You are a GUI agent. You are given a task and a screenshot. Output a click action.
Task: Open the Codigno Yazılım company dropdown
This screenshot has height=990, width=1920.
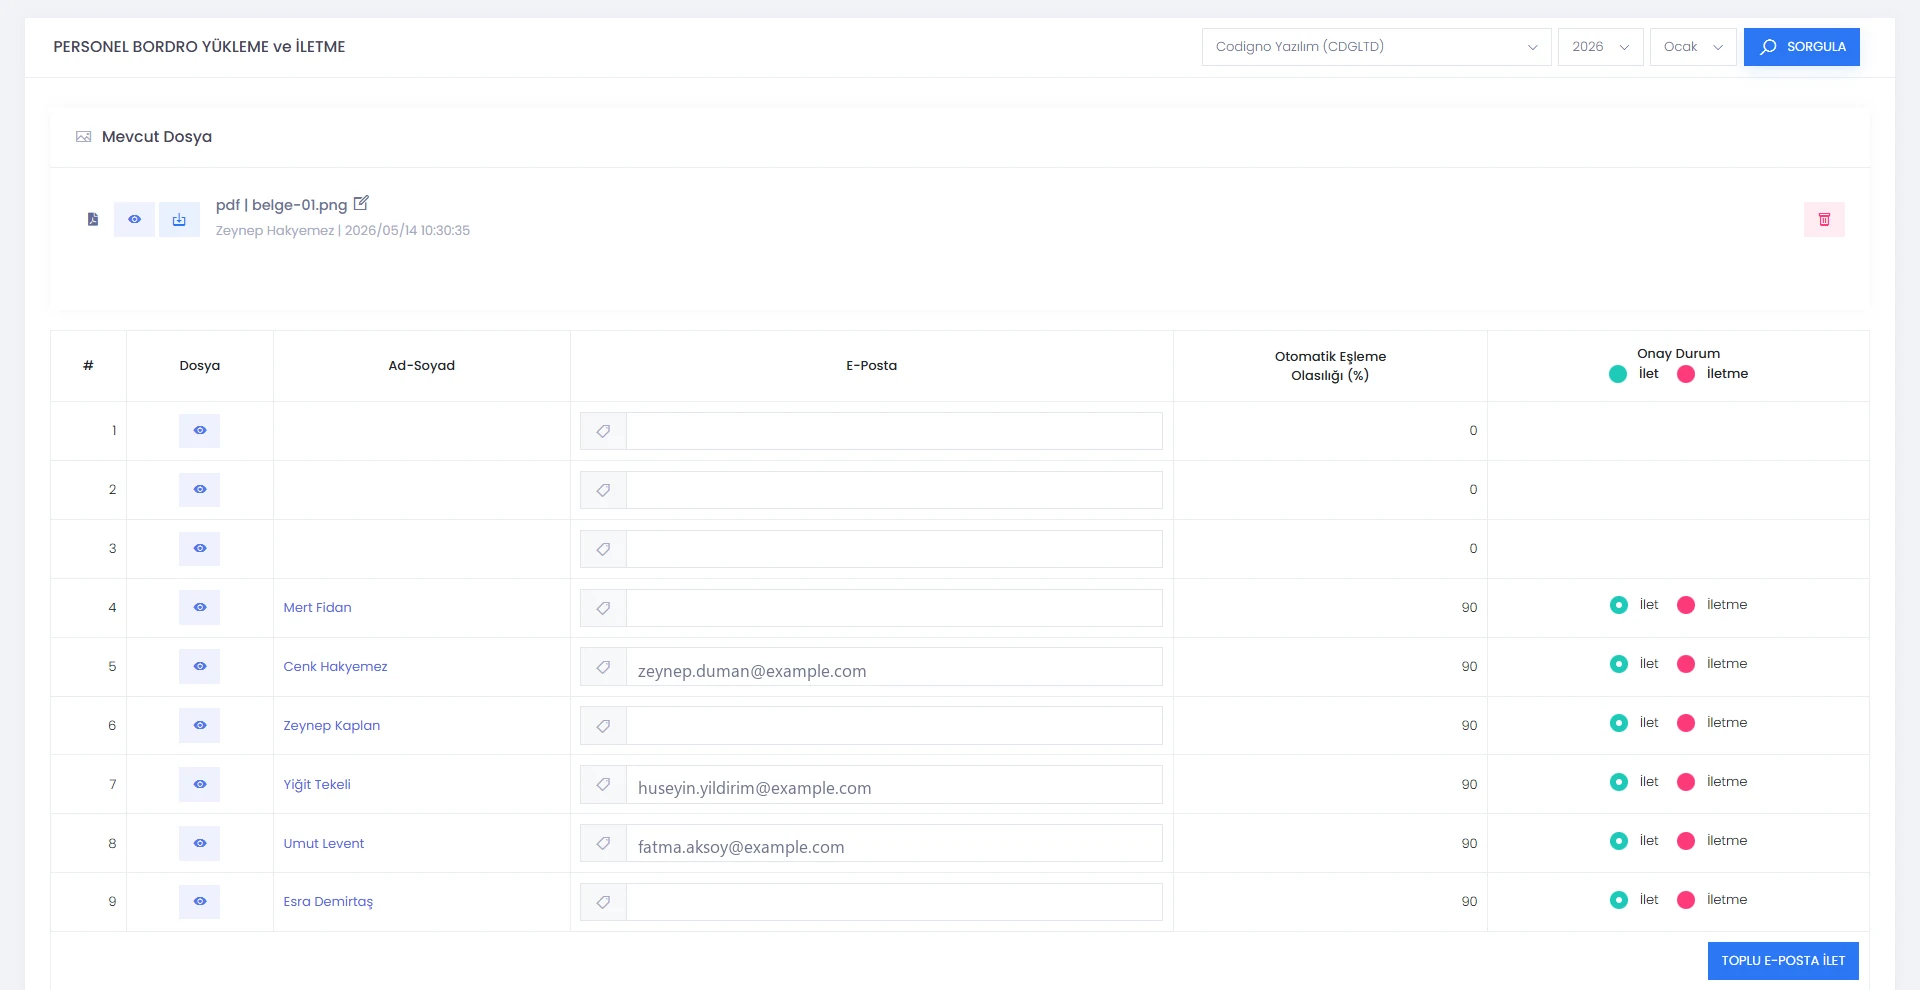tap(1376, 47)
